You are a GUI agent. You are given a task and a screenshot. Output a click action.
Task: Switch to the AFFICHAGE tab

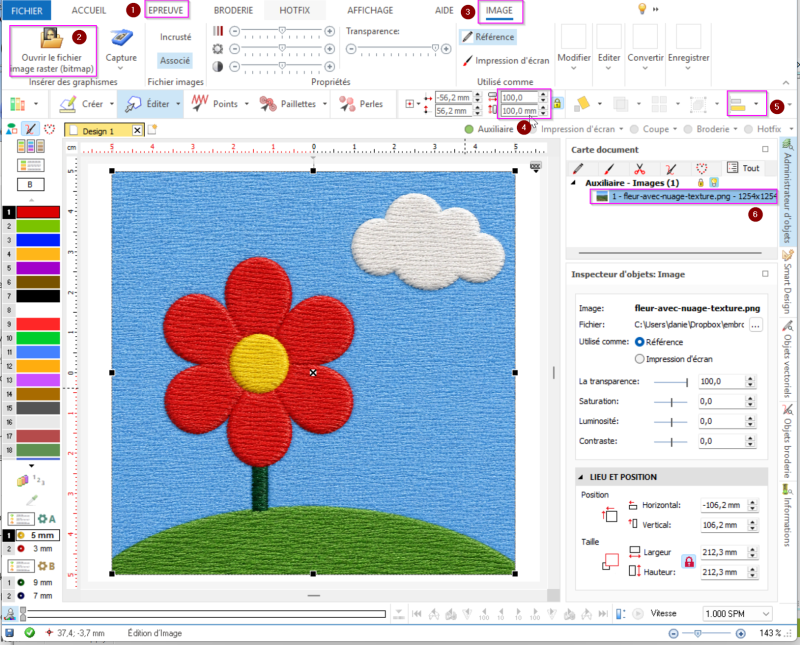pos(370,10)
